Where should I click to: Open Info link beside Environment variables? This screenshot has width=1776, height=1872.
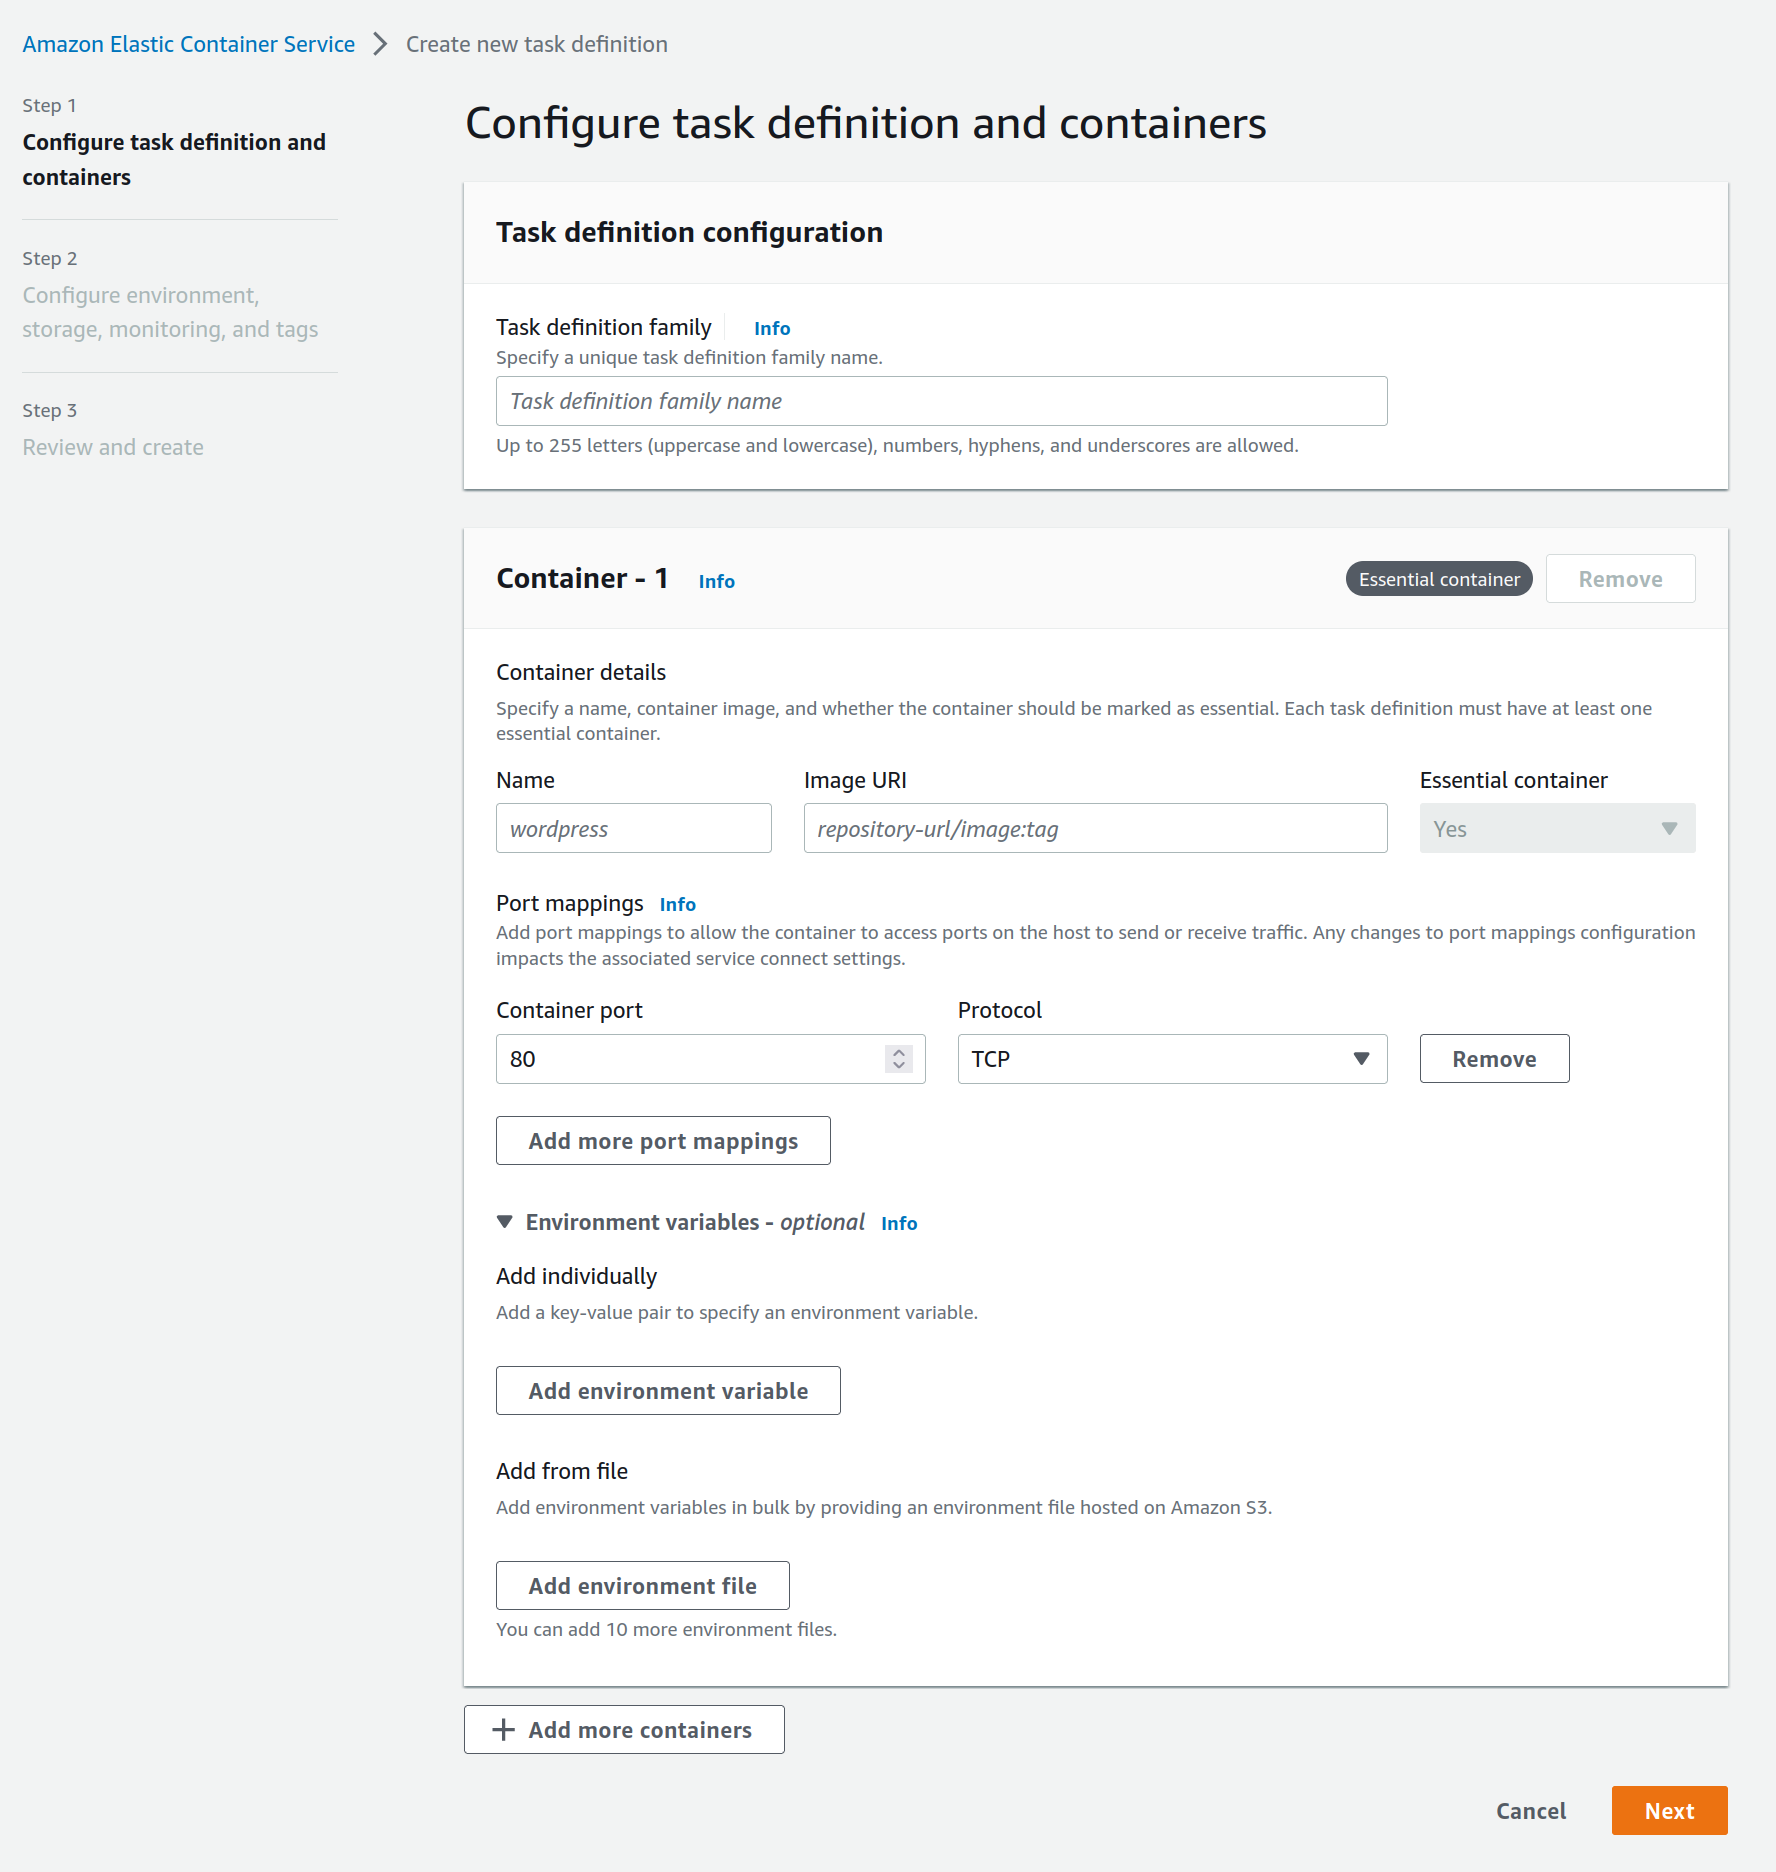pyautogui.click(x=898, y=1223)
